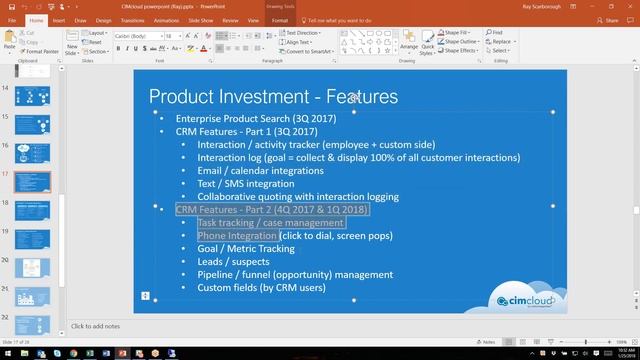Increase font size with the larger A icon

(188, 36)
